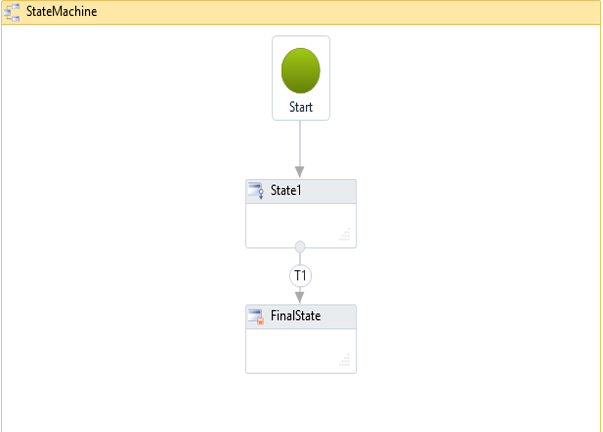Click the arrowhead entering State1
The image size is (603, 432).
(x=299, y=172)
